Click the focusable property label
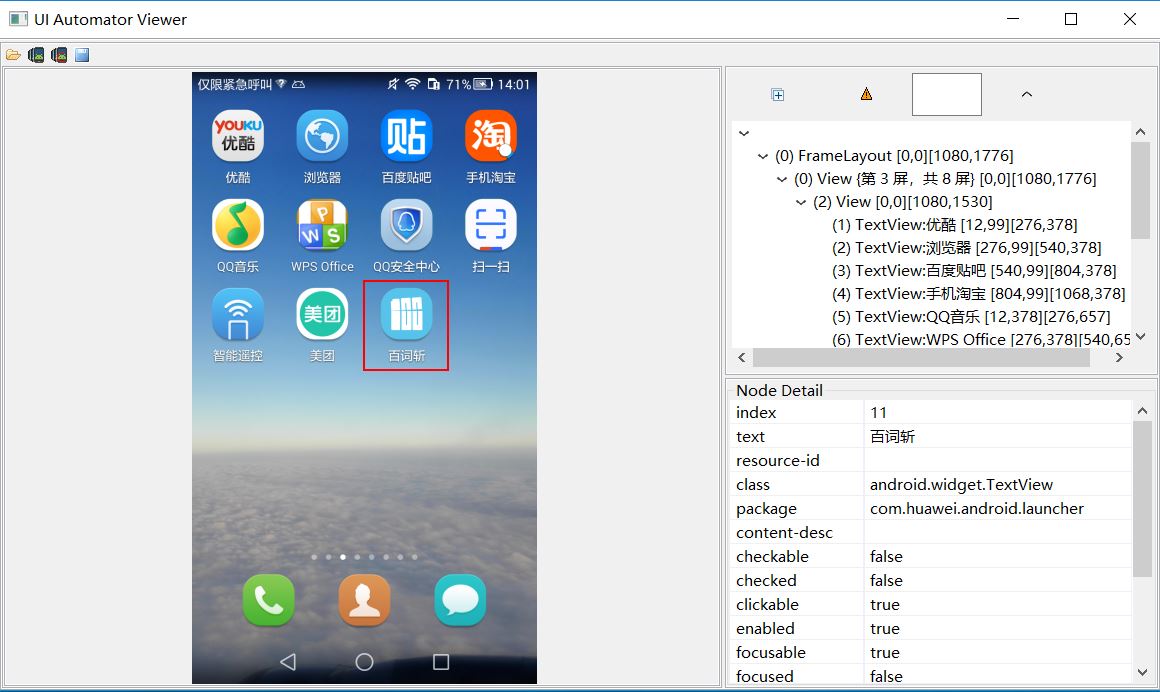Viewport: 1160px width, 692px height. click(x=770, y=653)
